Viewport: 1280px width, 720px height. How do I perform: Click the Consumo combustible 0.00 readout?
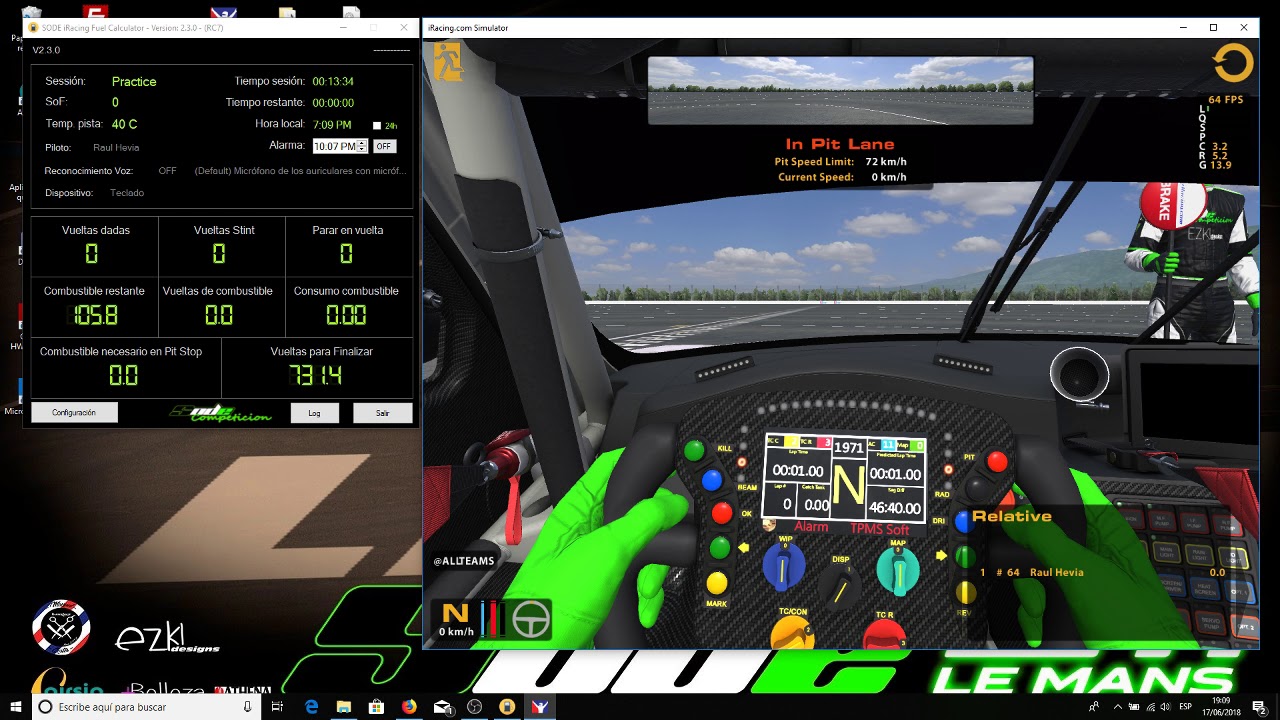tap(346, 316)
